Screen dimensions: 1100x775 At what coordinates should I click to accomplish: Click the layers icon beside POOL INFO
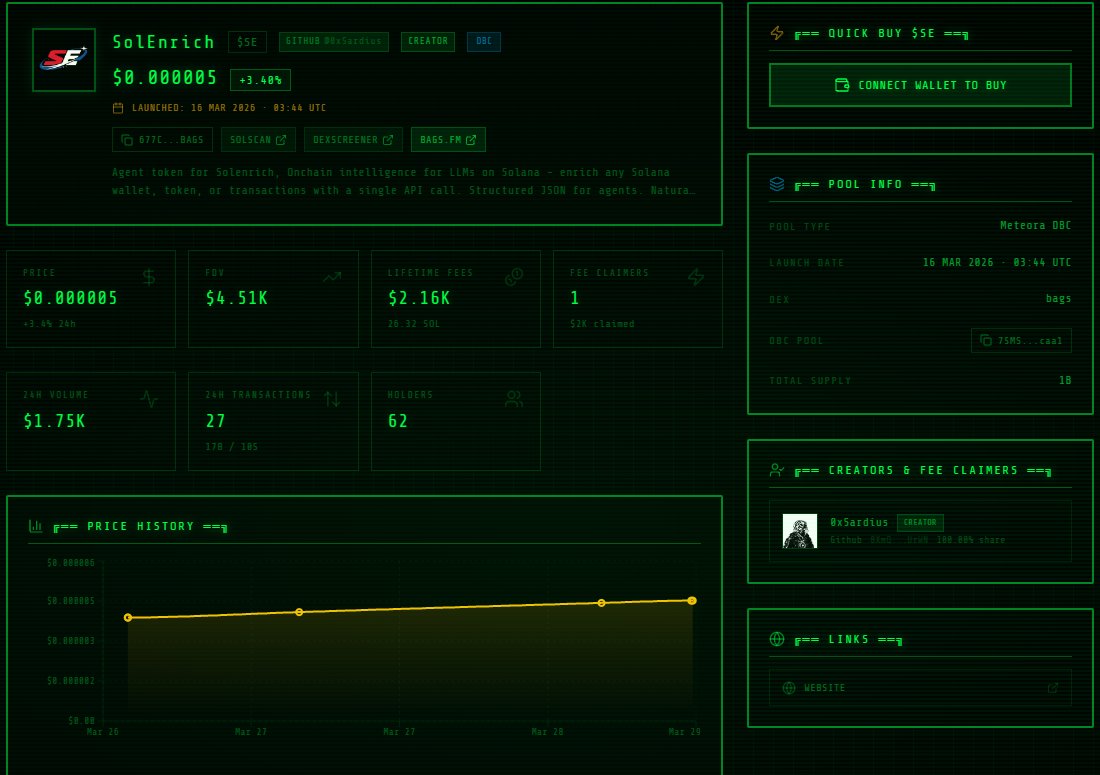(777, 184)
